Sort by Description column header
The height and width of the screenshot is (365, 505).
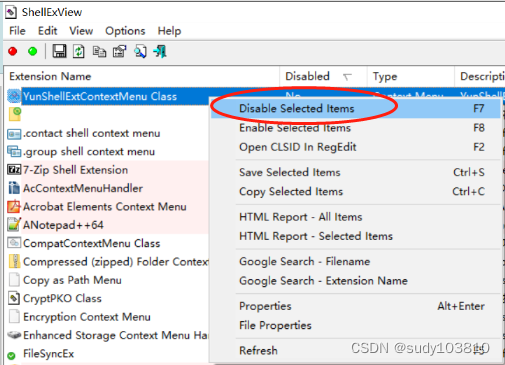pyautogui.click(x=480, y=77)
